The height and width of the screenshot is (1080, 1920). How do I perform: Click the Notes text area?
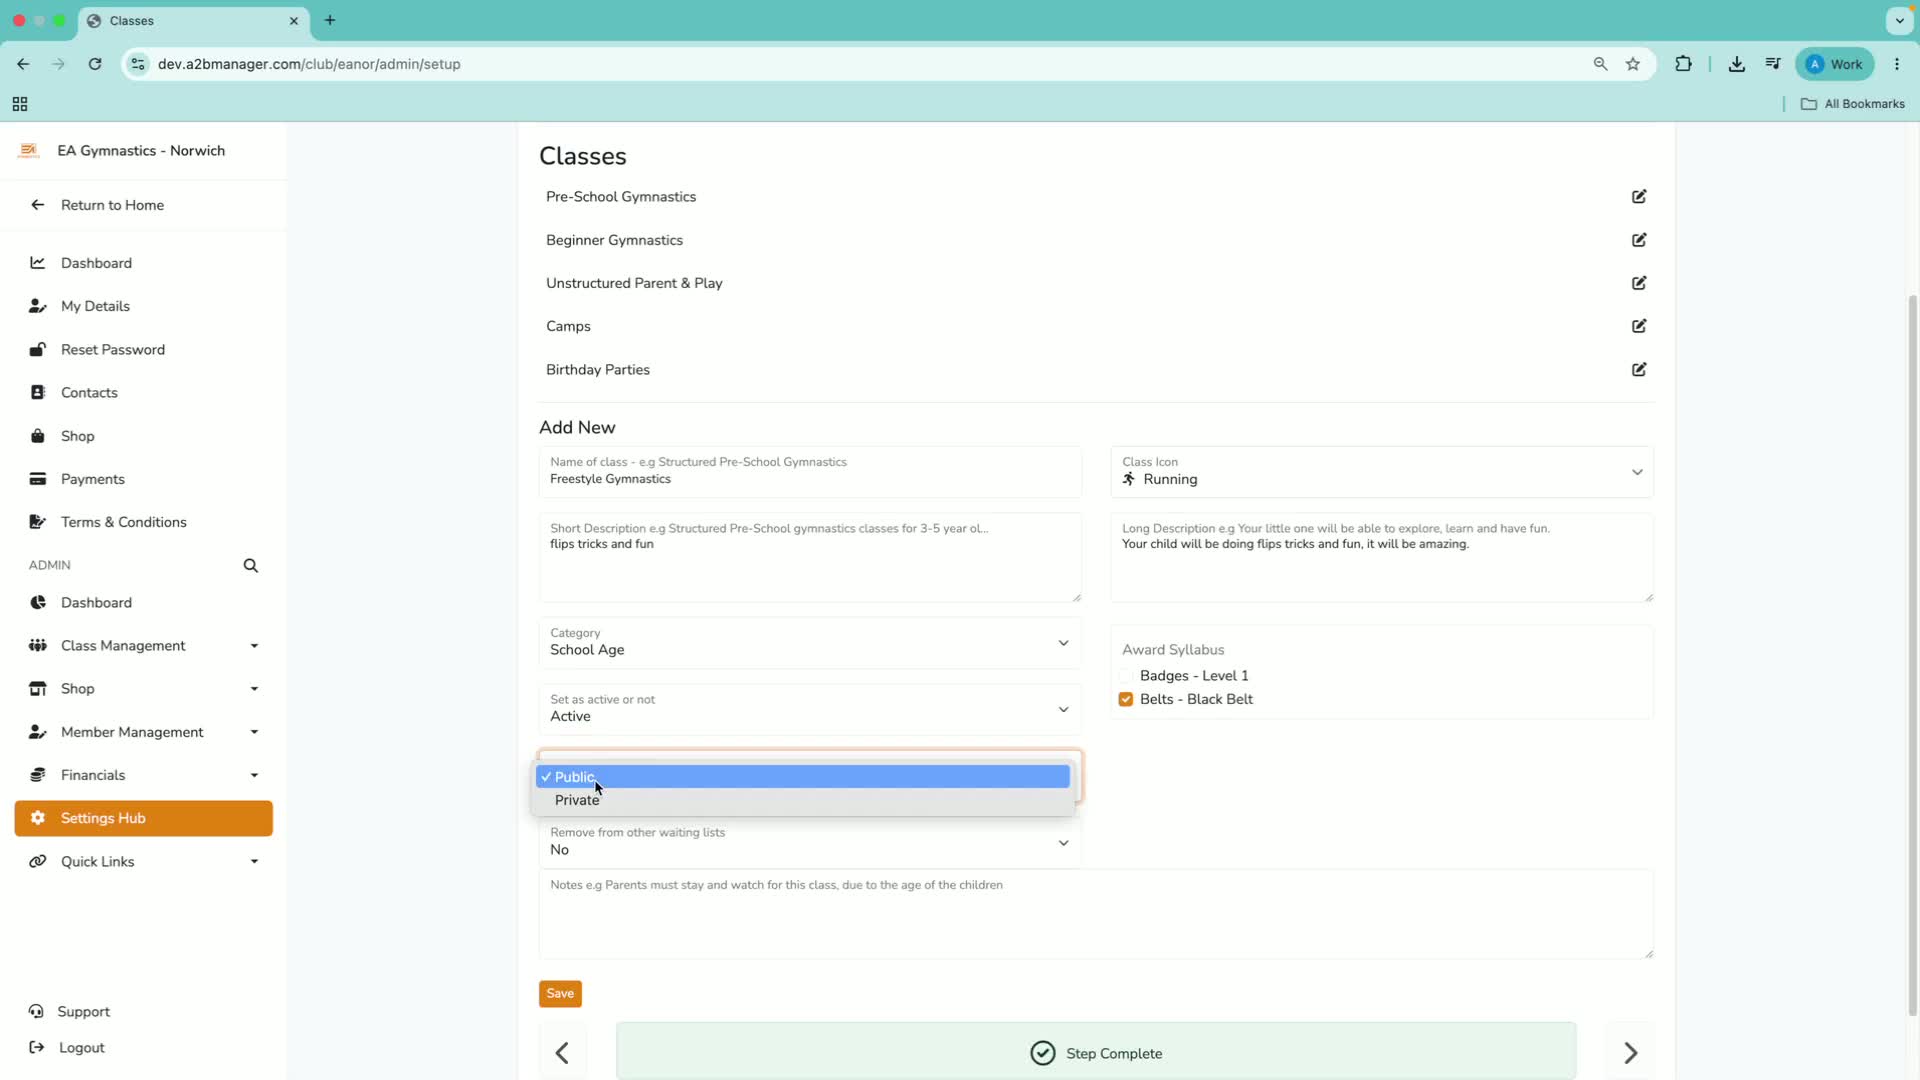tap(1096, 915)
